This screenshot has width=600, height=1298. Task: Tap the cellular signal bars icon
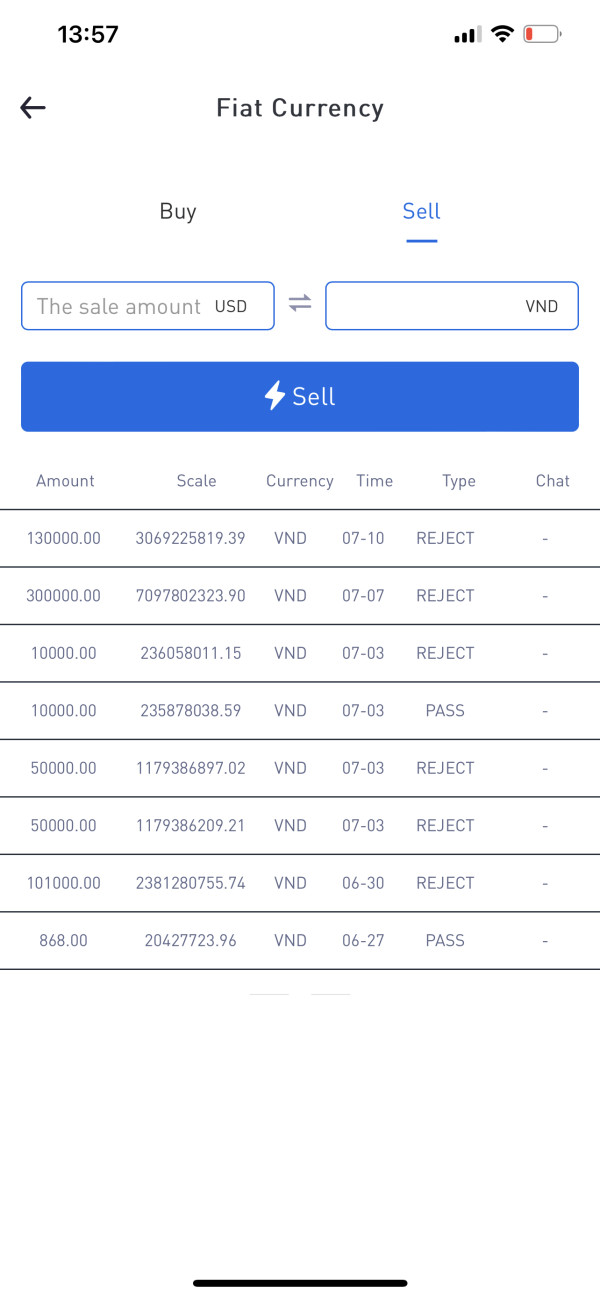466,35
